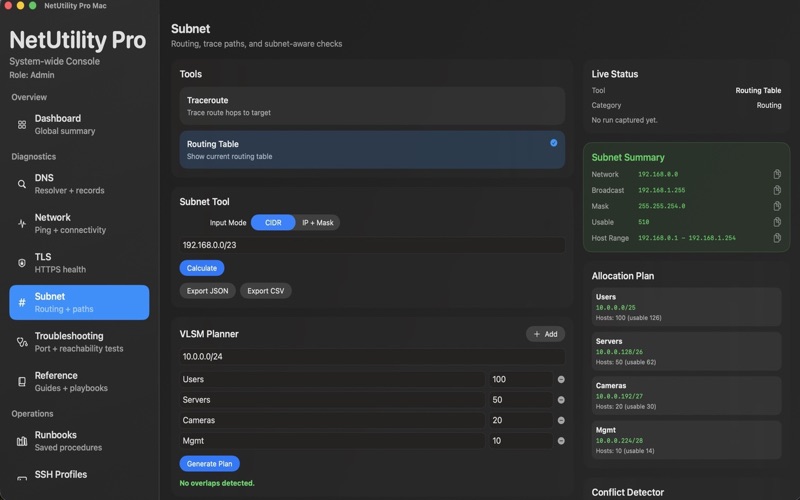Open Dashboard global summary
This screenshot has width=800, height=500.
click(79, 124)
